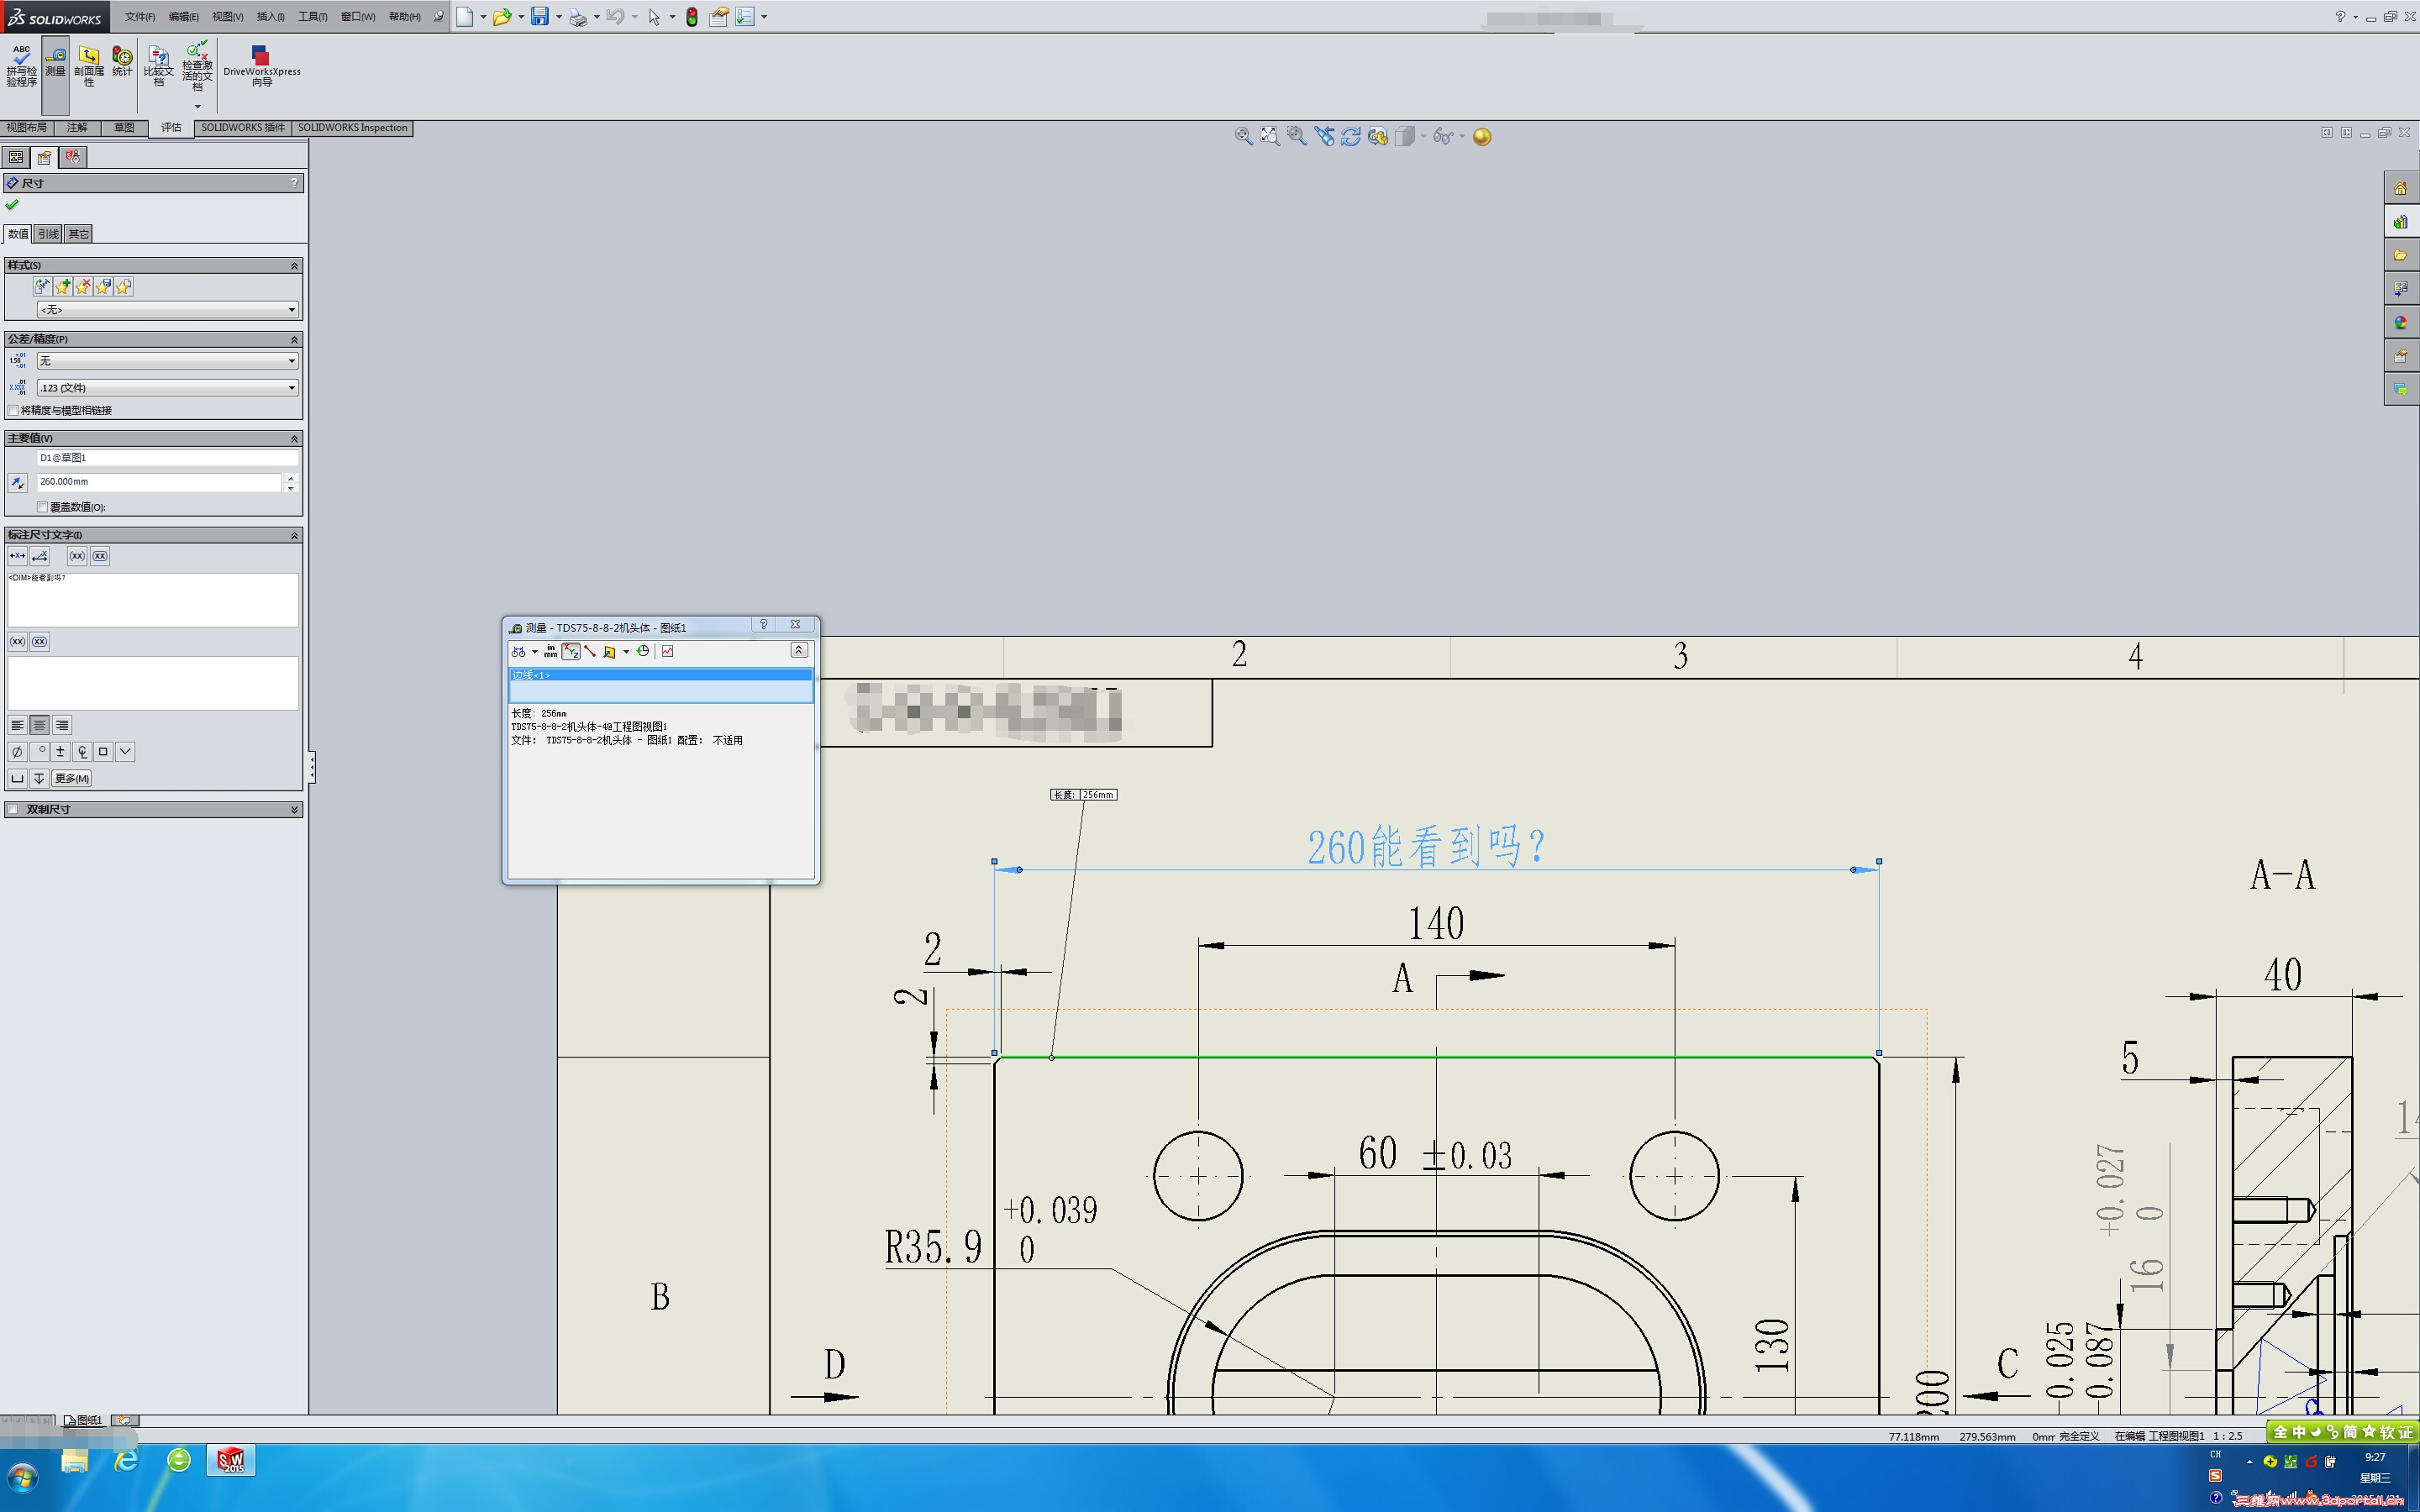Screen dimensions: 2420x1512
Task: Open the .123 (文件) precision dropdown
Action: tap(167, 388)
